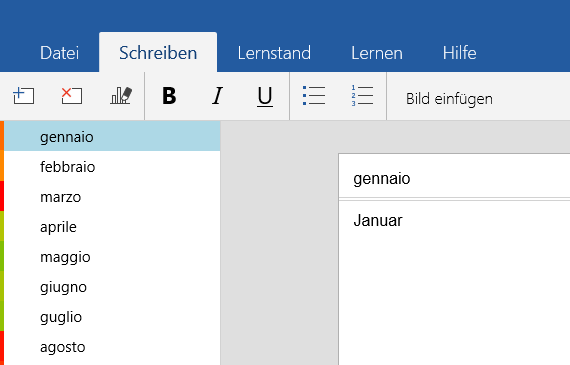Toggle bold formatting
This screenshot has width=570, height=365.
(x=169, y=96)
